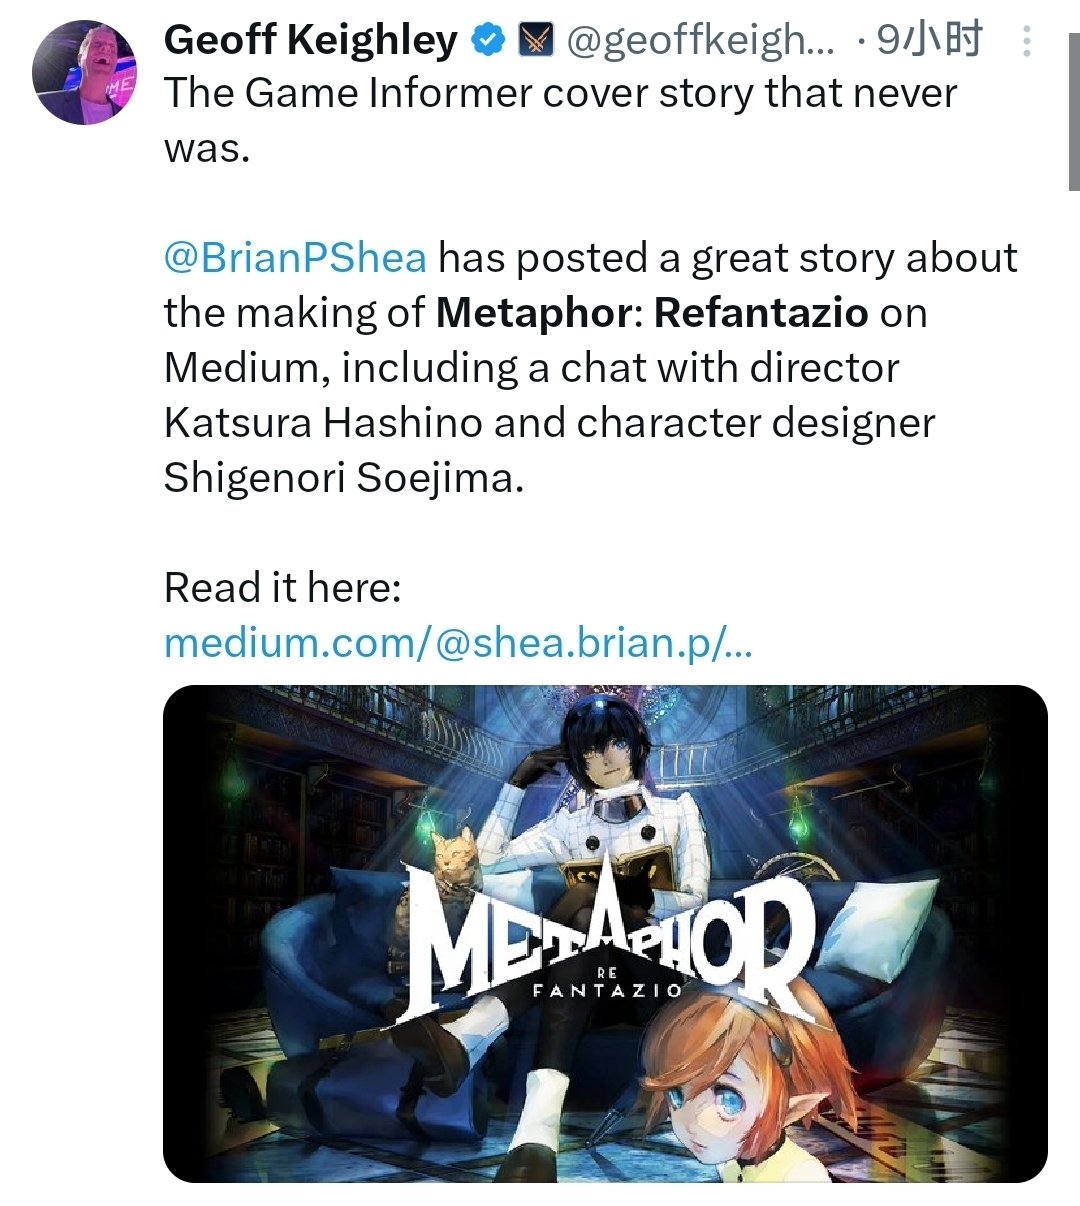Click the page scrollbar on the right edge
The height and width of the screenshot is (1206, 1080).
[x=1073, y=95]
